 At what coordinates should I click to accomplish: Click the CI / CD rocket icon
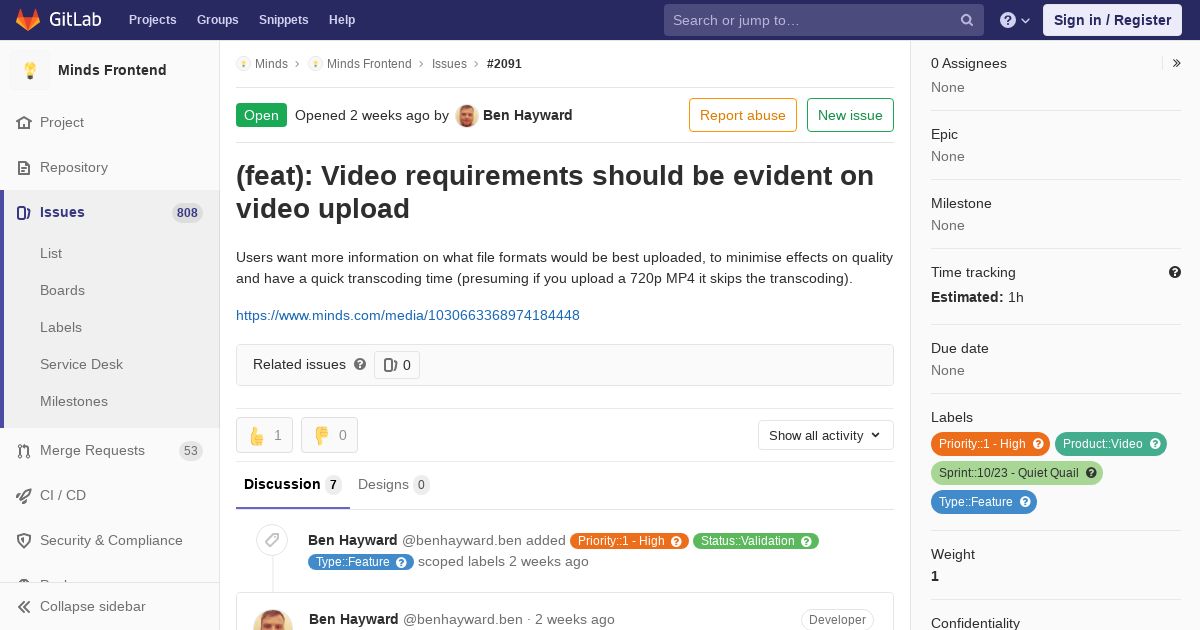(x=24, y=495)
